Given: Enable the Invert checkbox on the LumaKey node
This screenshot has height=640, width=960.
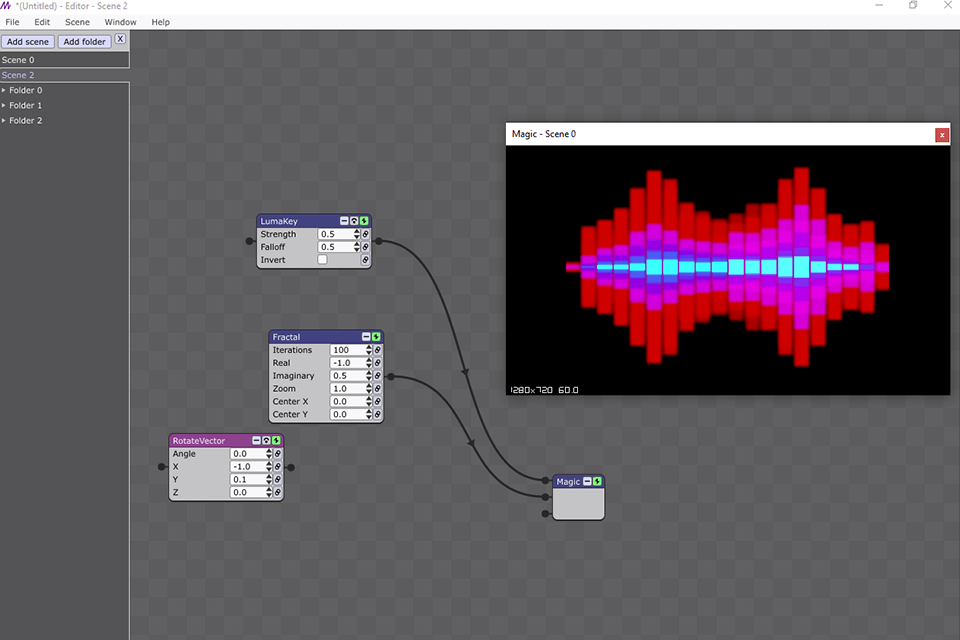Looking at the screenshot, I should coord(322,259).
